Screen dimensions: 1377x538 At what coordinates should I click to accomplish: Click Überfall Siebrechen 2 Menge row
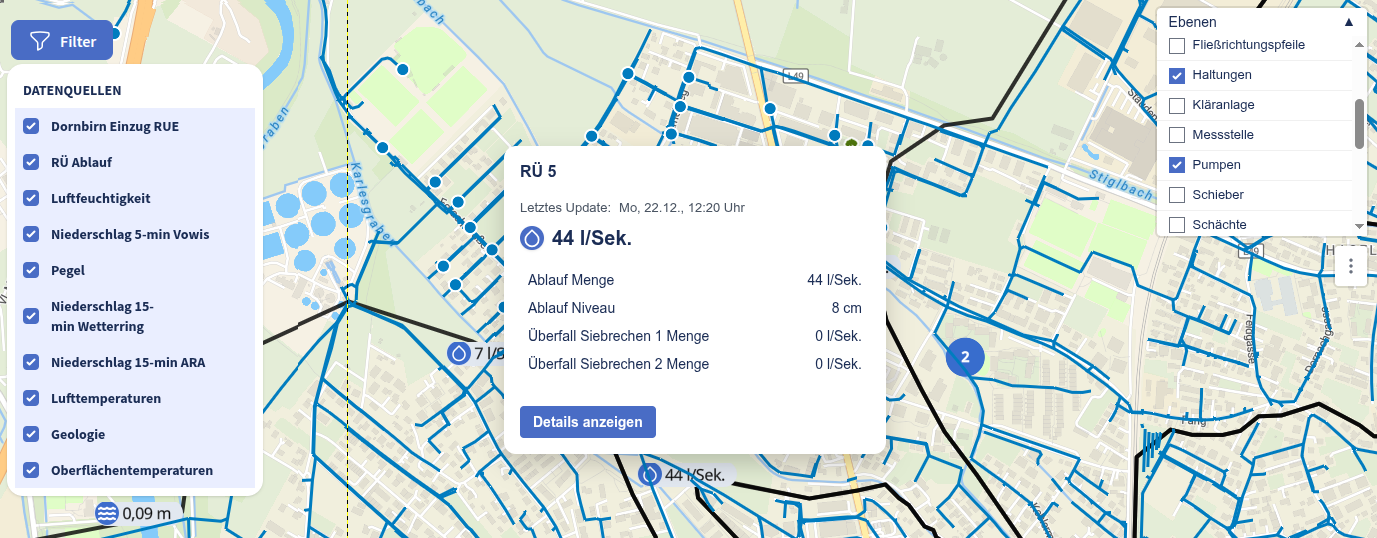(x=695, y=364)
